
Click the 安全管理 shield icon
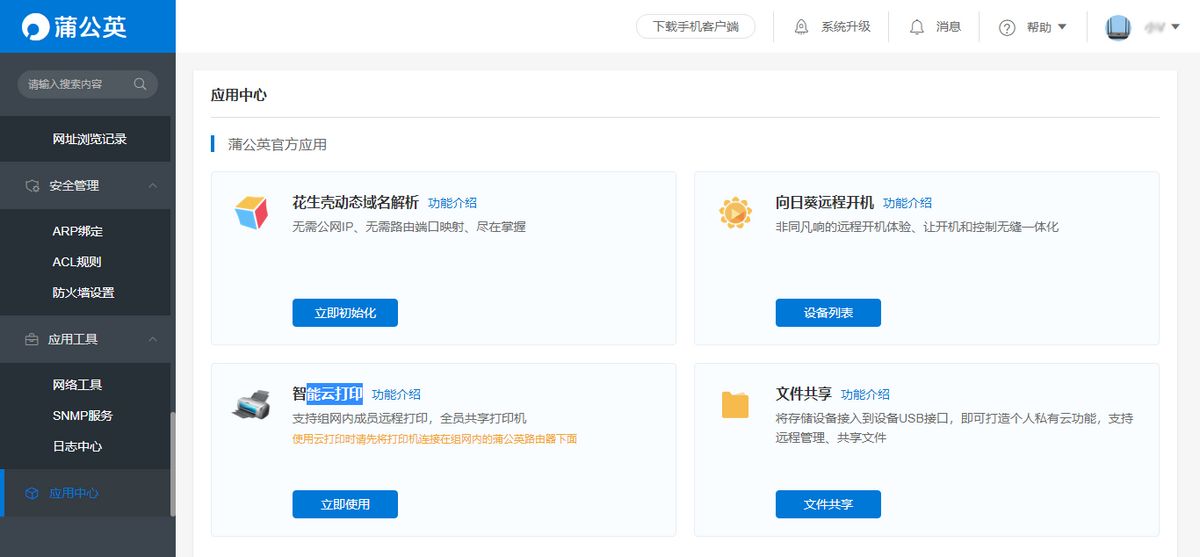(31, 185)
